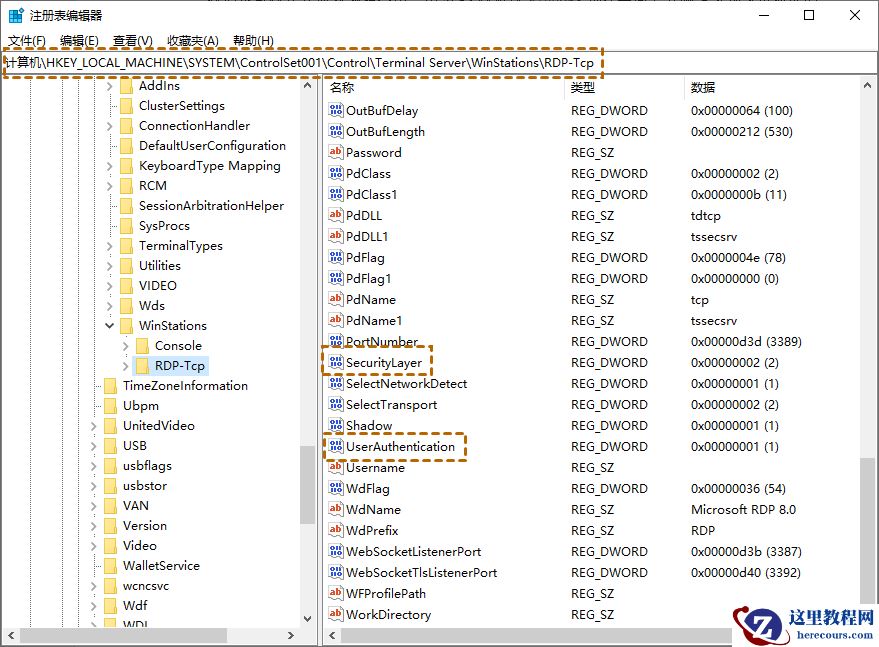Click the DWORD icon beside PortNumber
This screenshot has width=879, height=647.
[x=338, y=341]
